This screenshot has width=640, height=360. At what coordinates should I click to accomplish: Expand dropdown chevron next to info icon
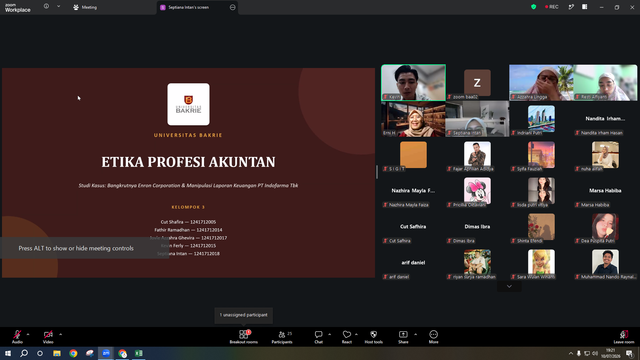[58, 6]
